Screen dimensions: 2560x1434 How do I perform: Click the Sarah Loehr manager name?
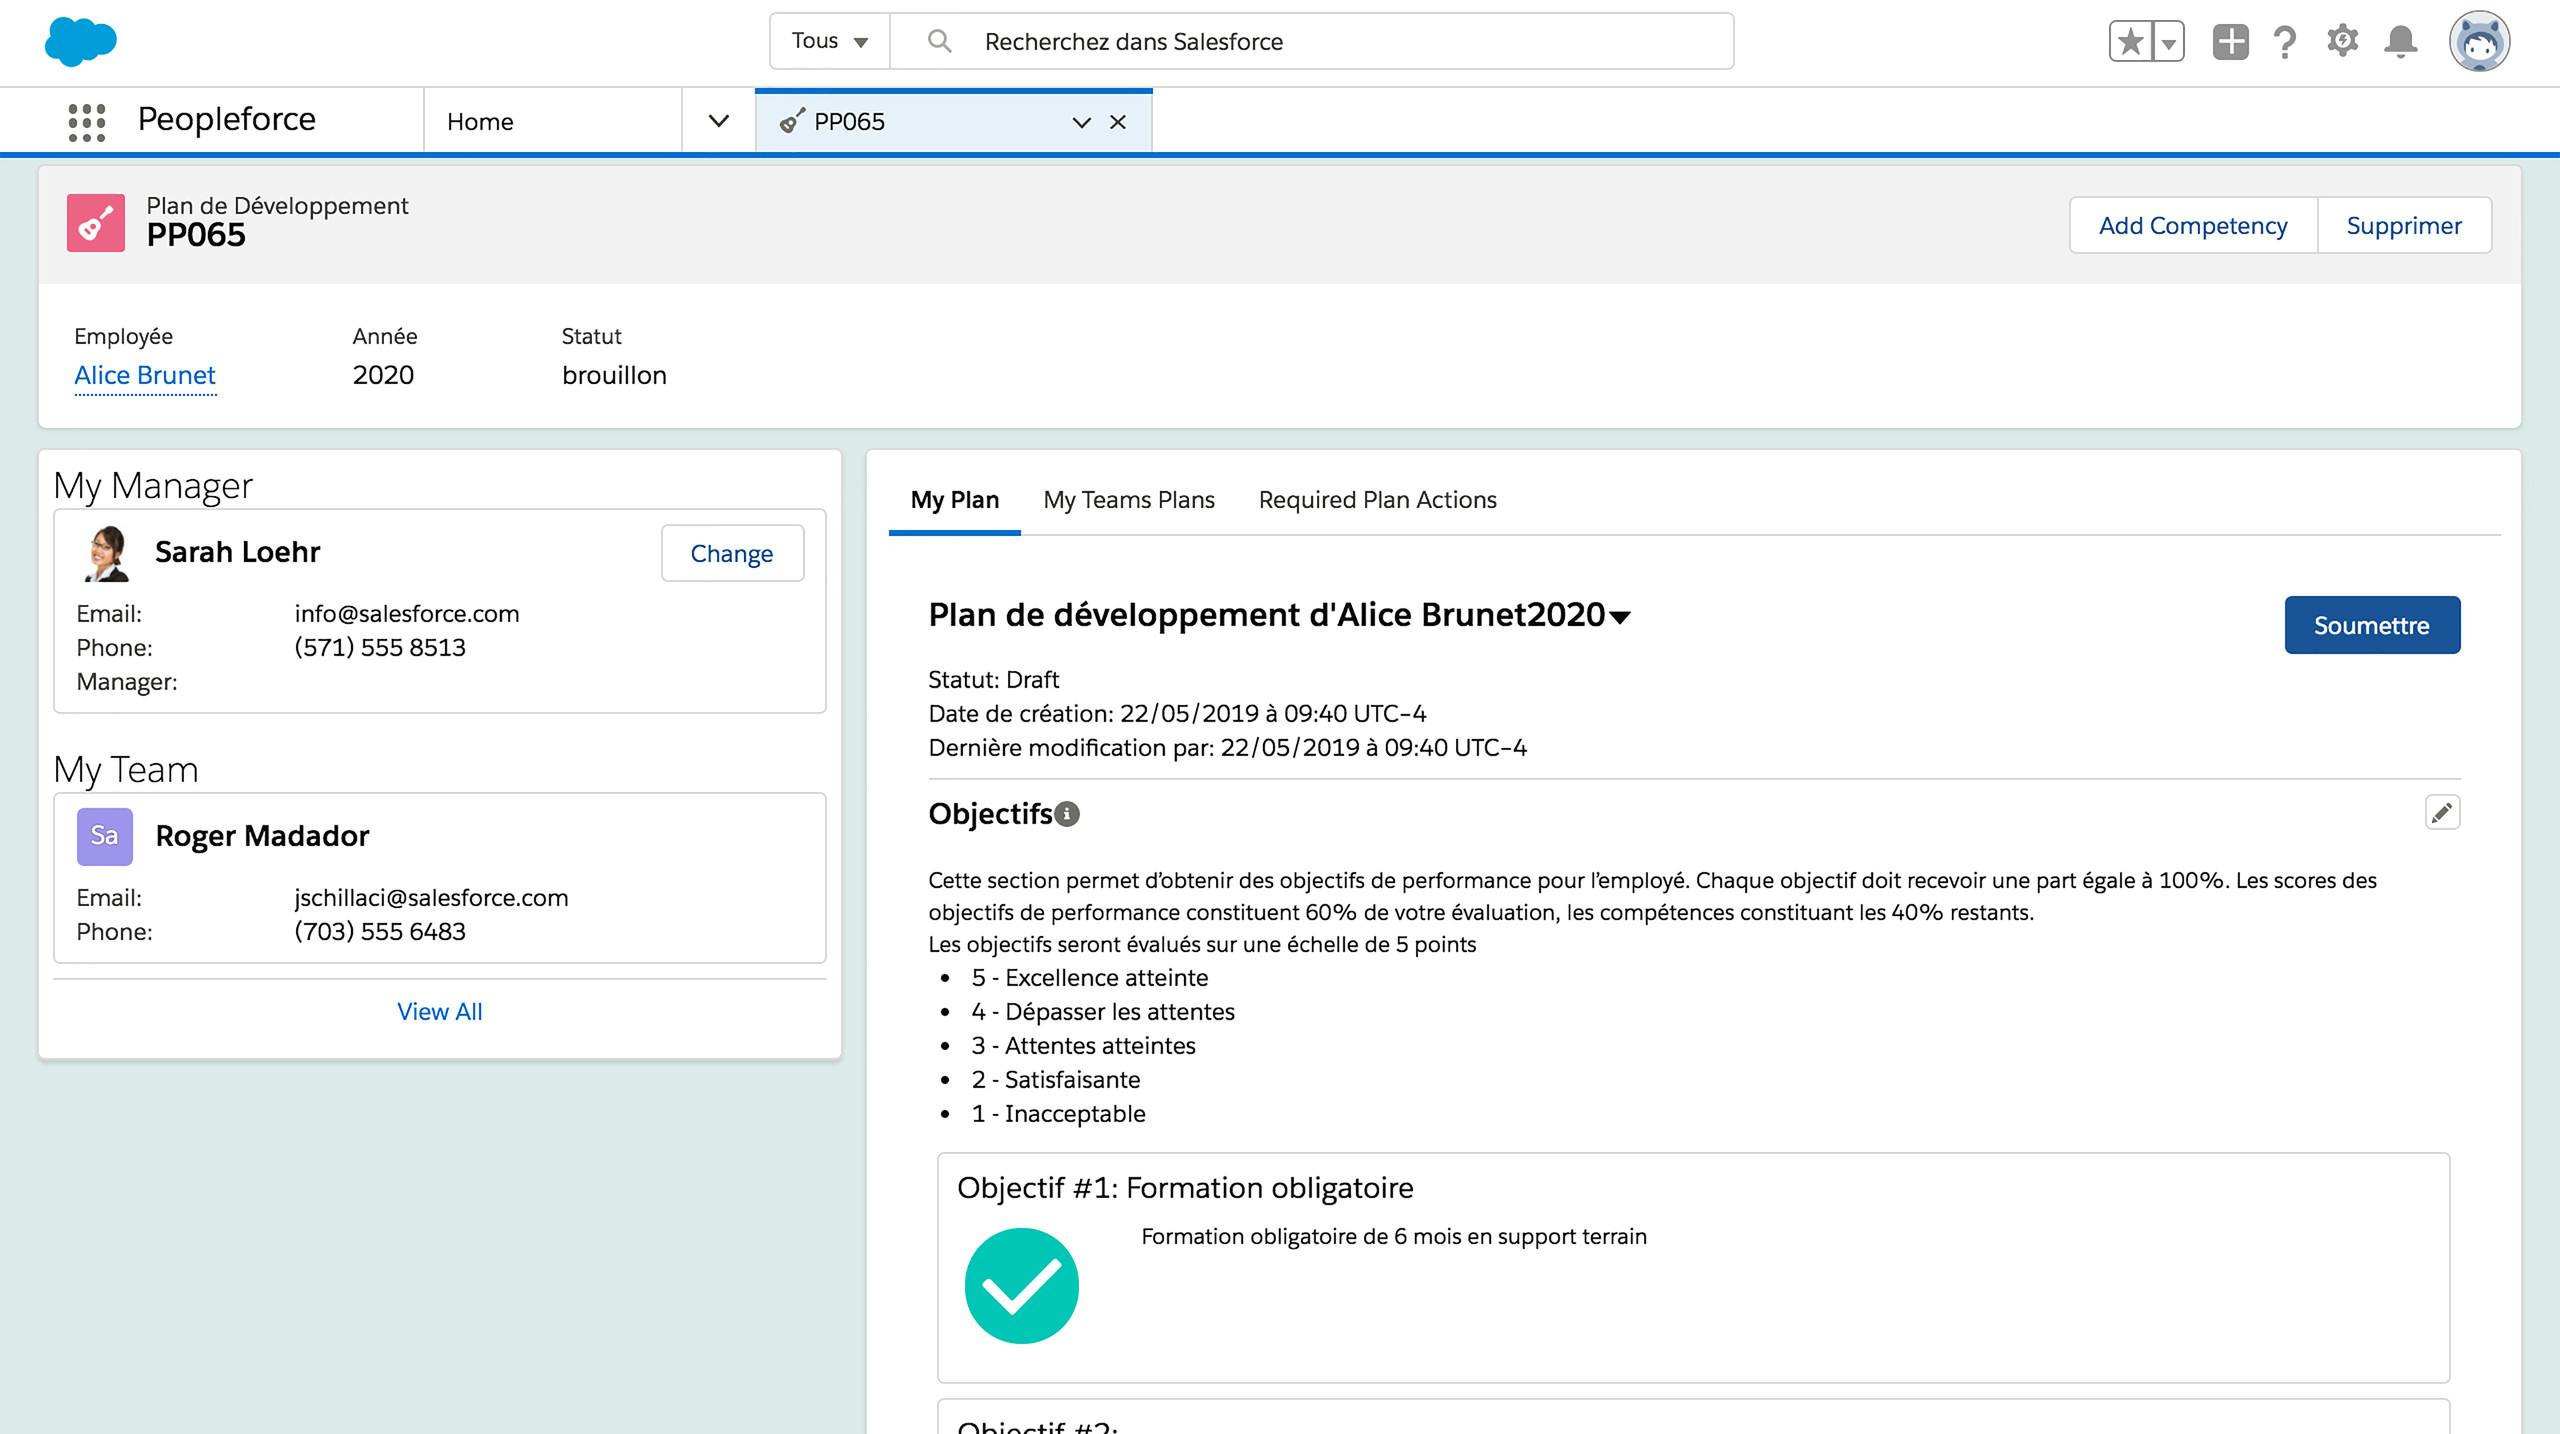(x=237, y=552)
